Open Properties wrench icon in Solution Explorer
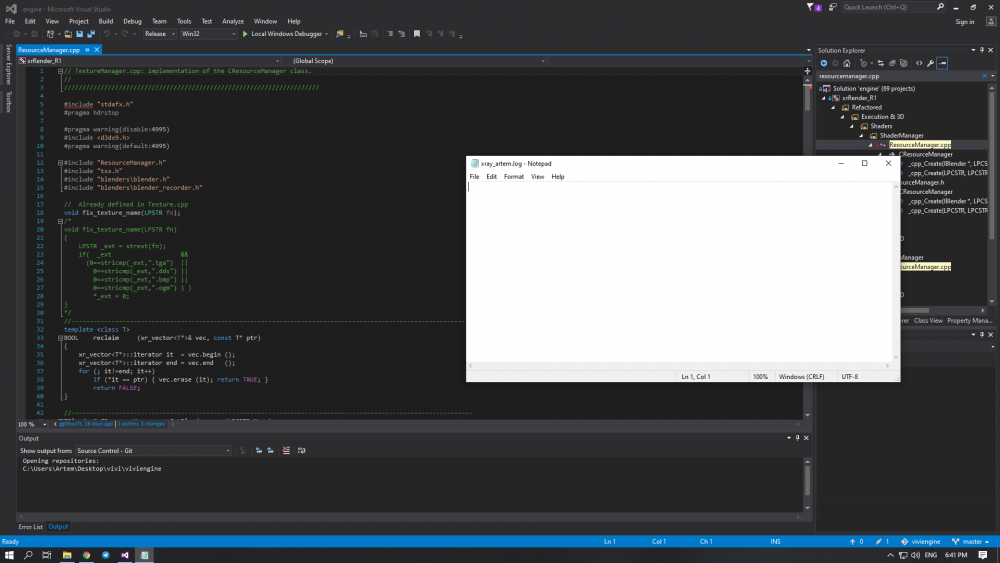Screen dimensions: 1000x563 [x=930, y=63]
